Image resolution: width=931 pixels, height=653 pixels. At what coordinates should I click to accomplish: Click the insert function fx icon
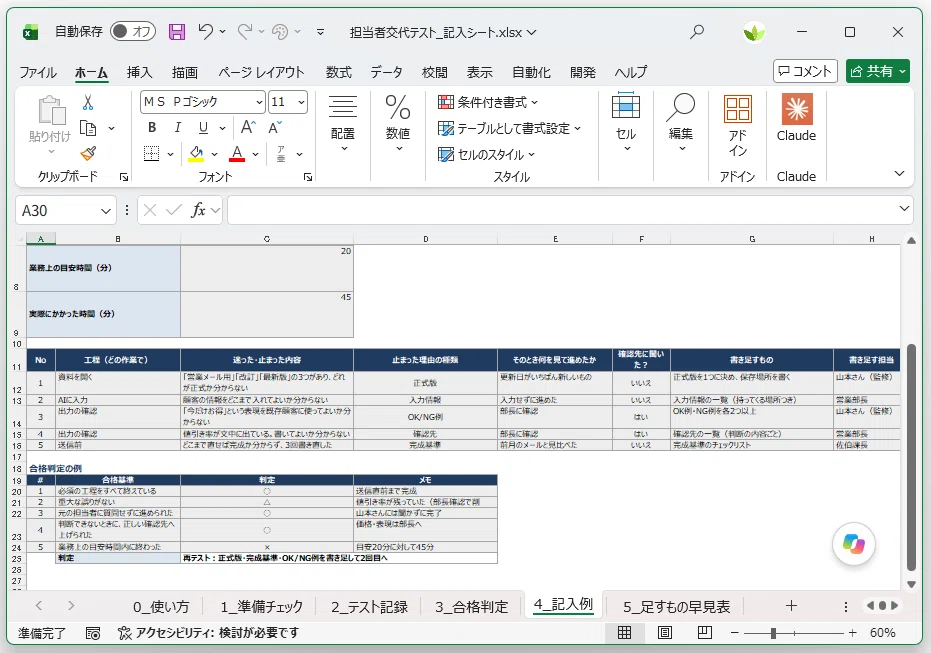(198, 210)
